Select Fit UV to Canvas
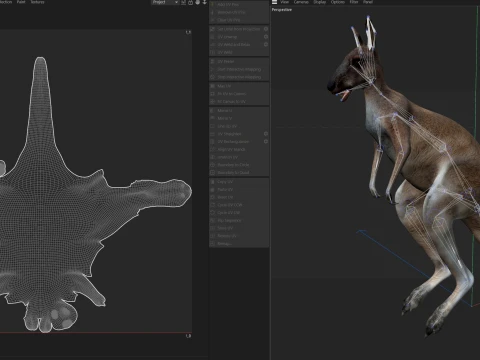480x360 pixels. coord(239,94)
